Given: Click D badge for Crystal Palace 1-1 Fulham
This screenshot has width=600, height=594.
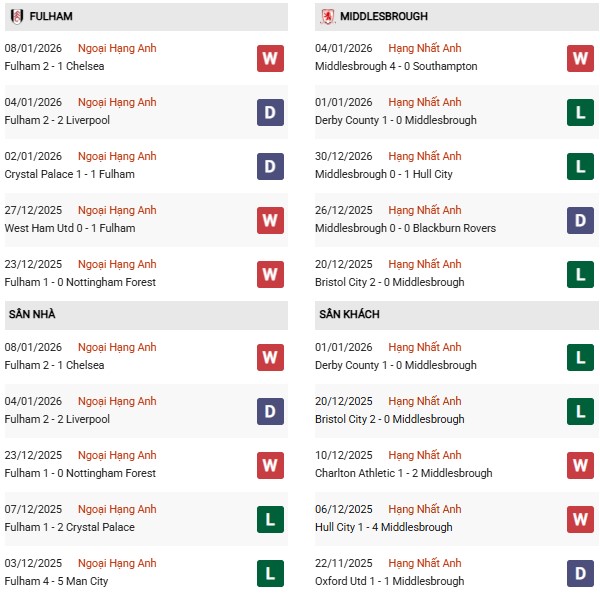Looking at the screenshot, I should tap(270, 166).
